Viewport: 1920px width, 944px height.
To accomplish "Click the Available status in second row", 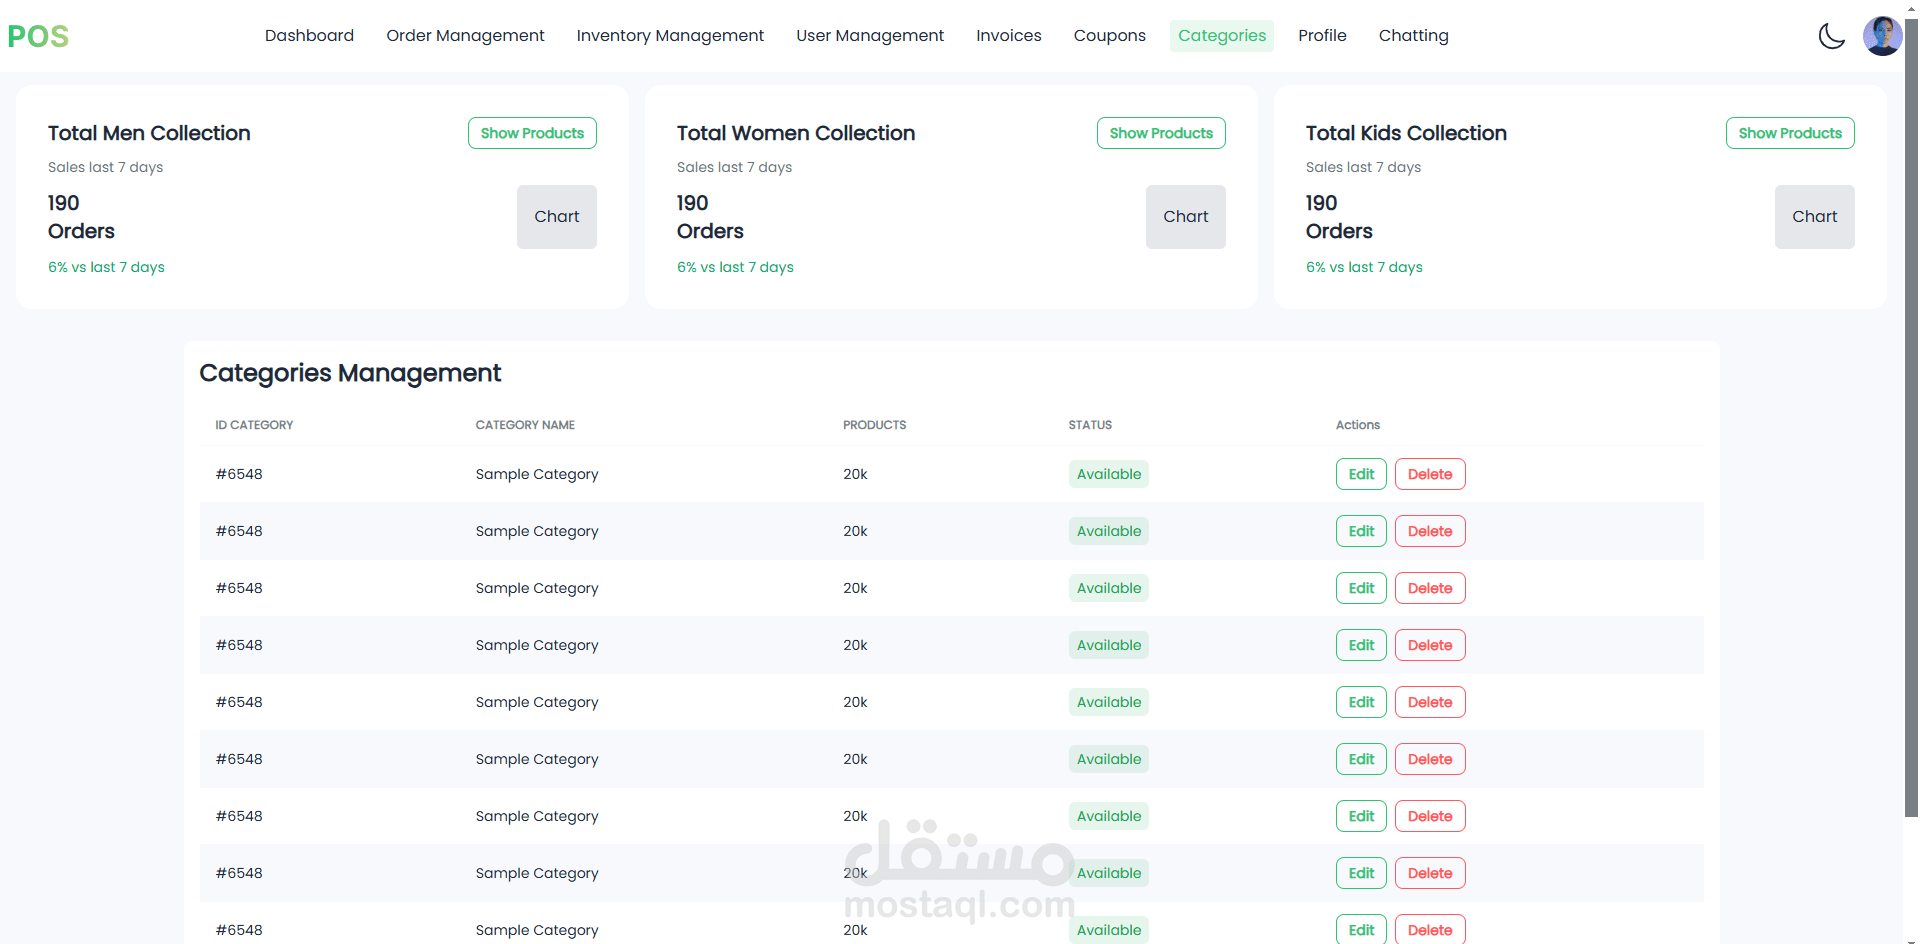I will click(x=1109, y=531).
